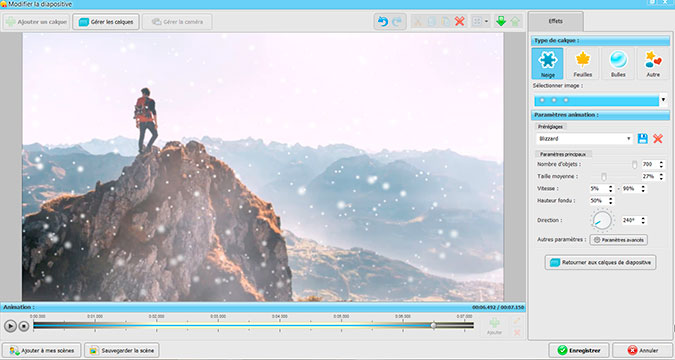Click the timeline playhead marker
The width and height of the screenshot is (675, 360).
click(x=433, y=326)
